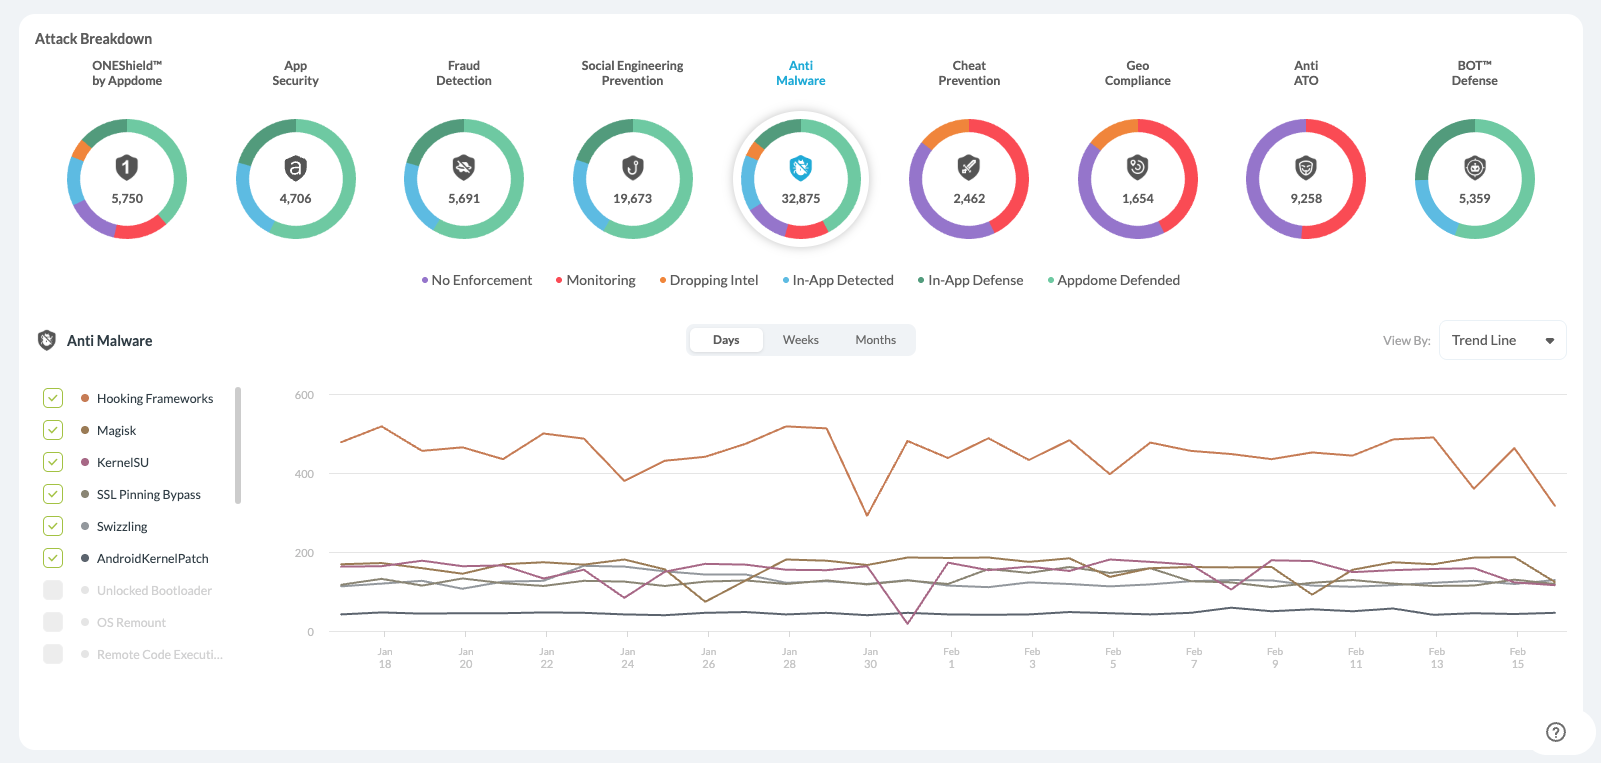The width and height of the screenshot is (1601, 763).
Task: Click the Anti Malware category label
Action: tap(800, 73)
